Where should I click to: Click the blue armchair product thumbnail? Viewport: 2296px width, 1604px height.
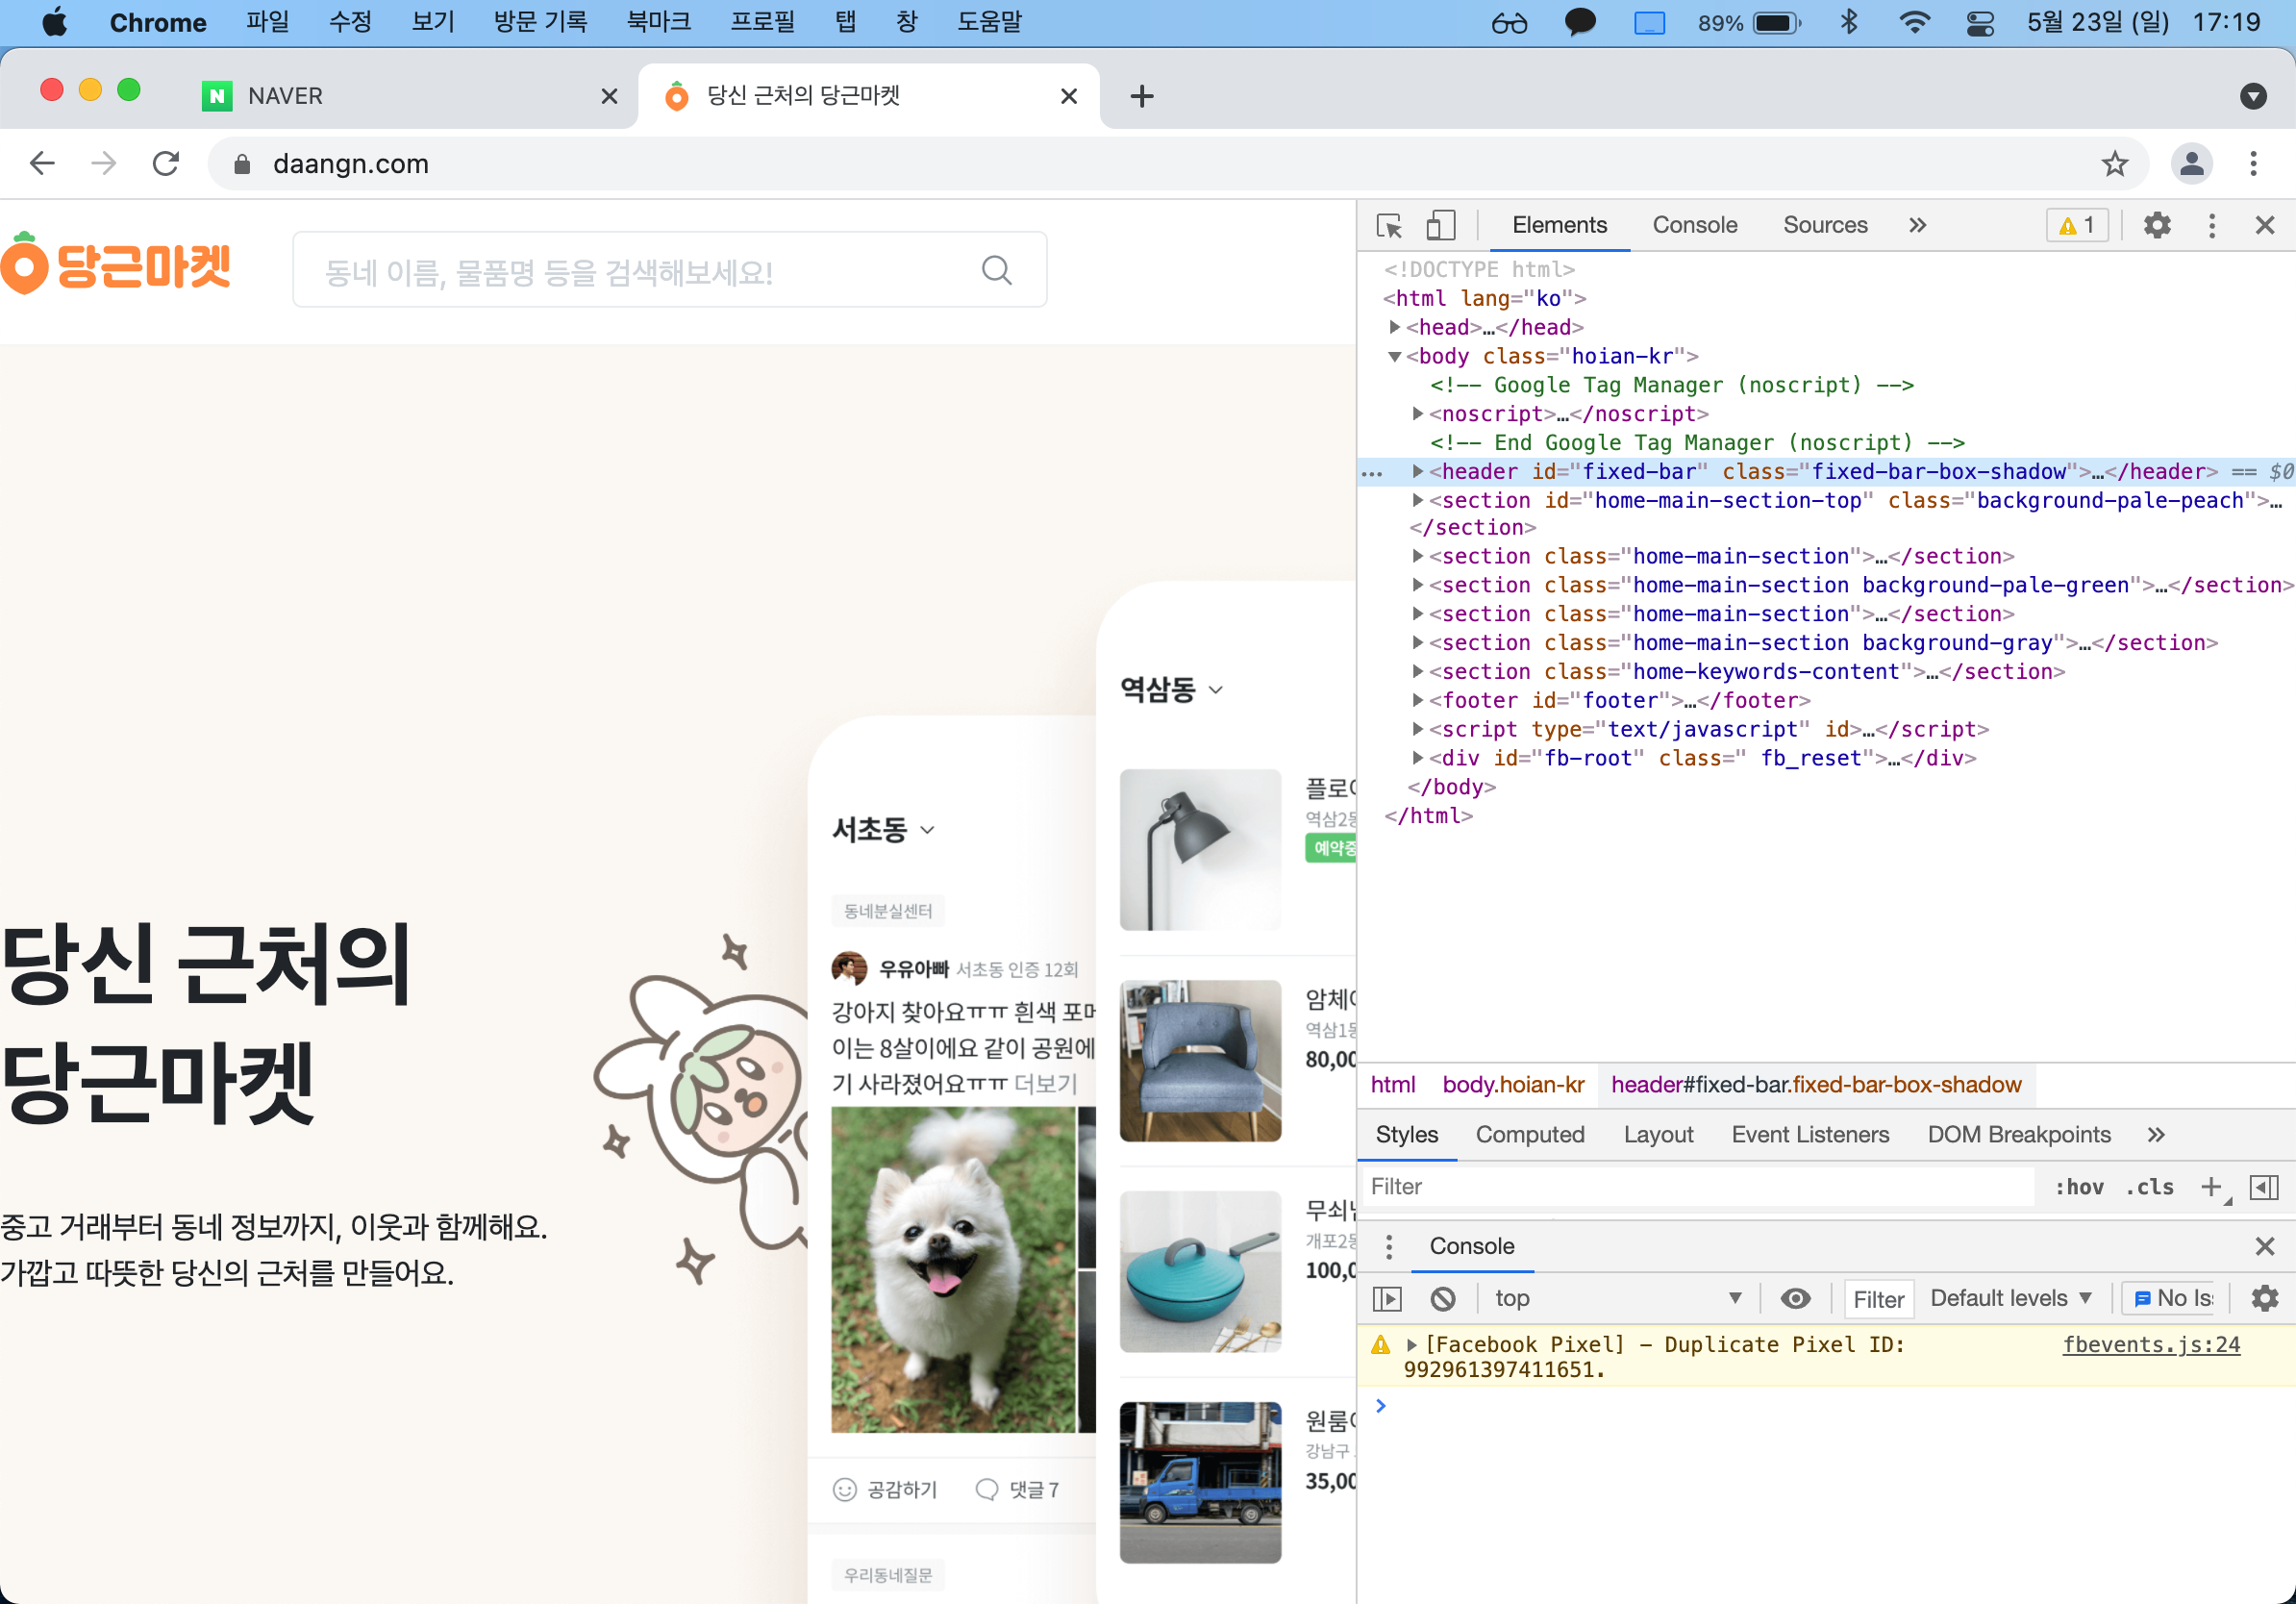point(1200,1060)
